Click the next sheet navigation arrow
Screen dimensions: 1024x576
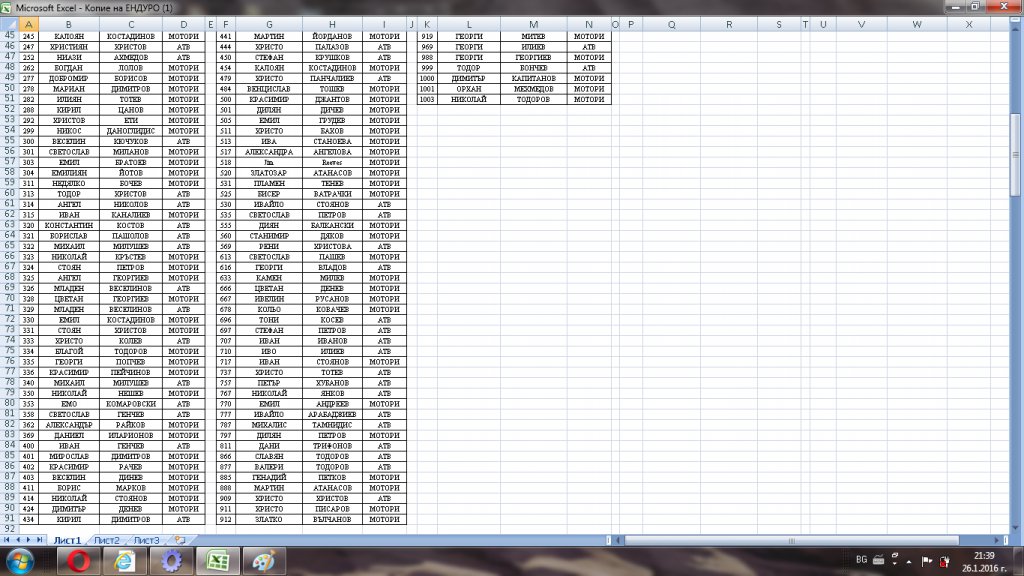click(x=28, y=540)
